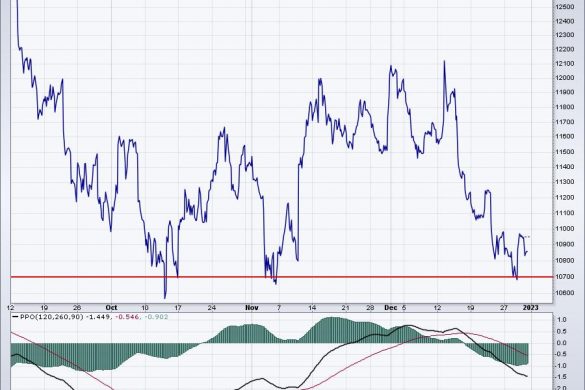Click the red PPO signal value -0.546
Image resolution: width=585 pixels, height=390 pixels.
click(128, 316)
